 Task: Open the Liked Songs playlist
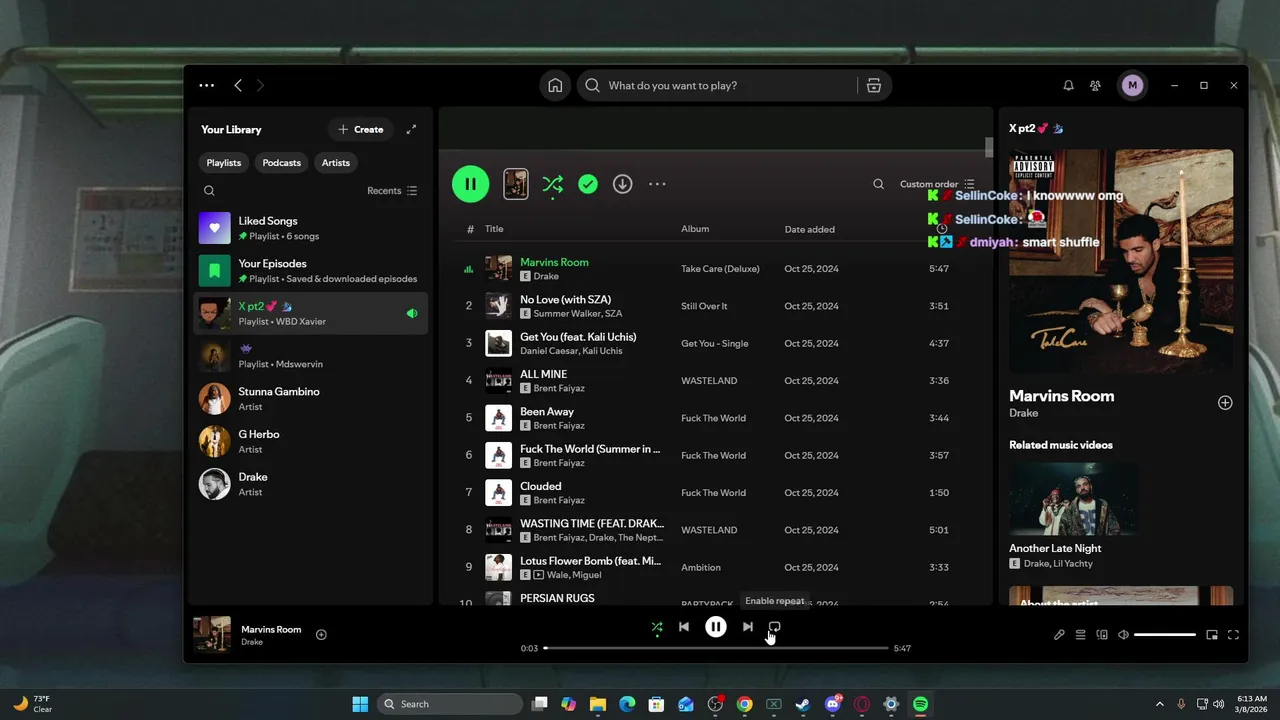point(310,228)
